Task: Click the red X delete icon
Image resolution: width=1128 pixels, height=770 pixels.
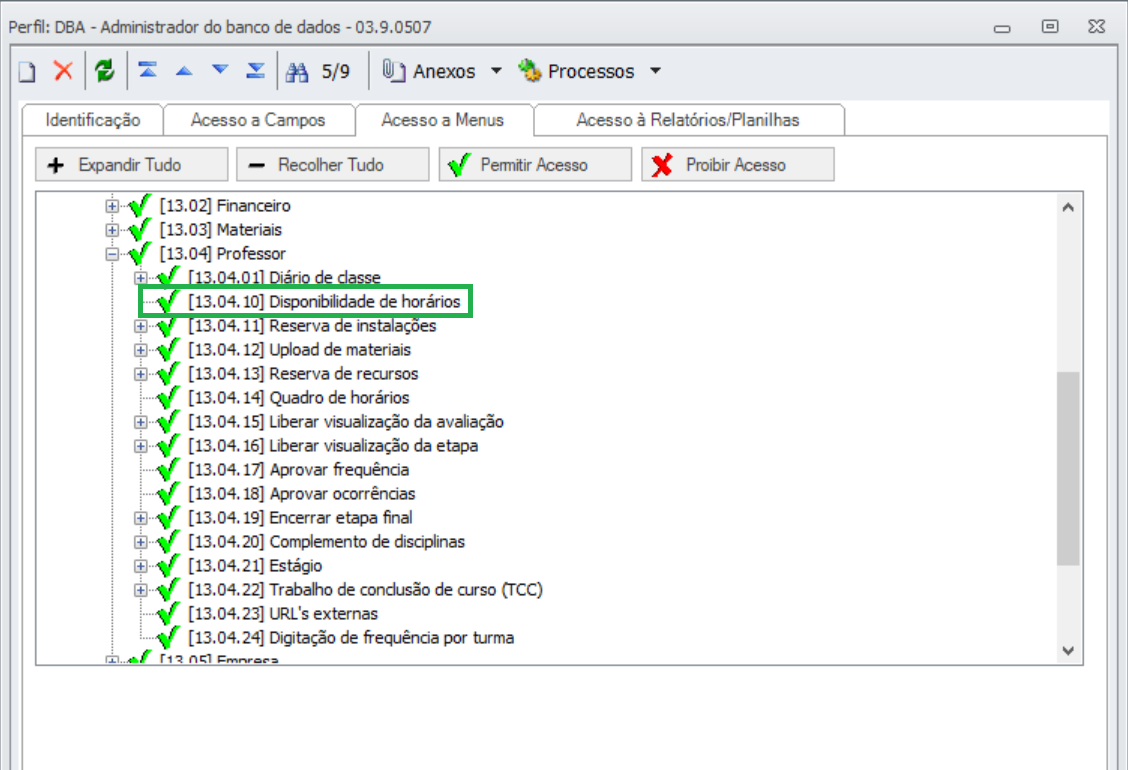Action: [x=63, y=71]
